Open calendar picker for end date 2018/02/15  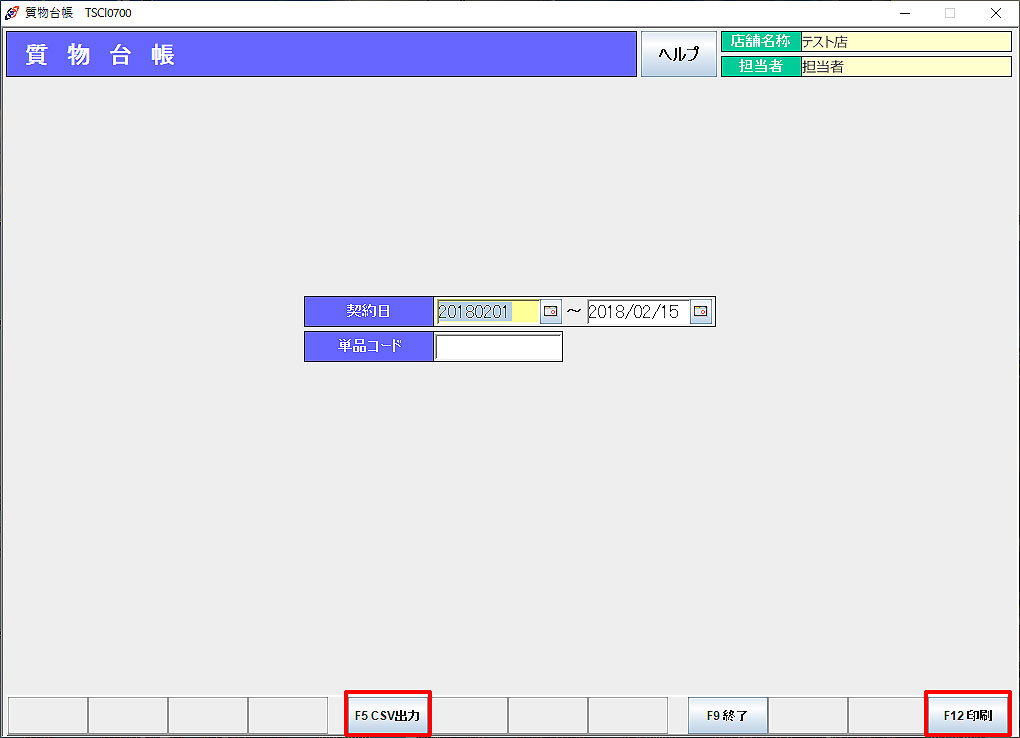(701, 311)
